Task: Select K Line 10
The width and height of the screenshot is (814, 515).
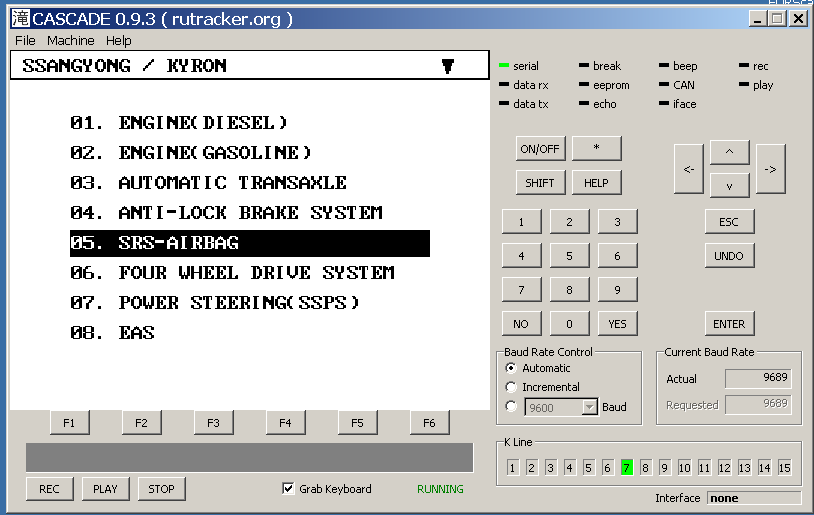Action: [x=684, y=468]
